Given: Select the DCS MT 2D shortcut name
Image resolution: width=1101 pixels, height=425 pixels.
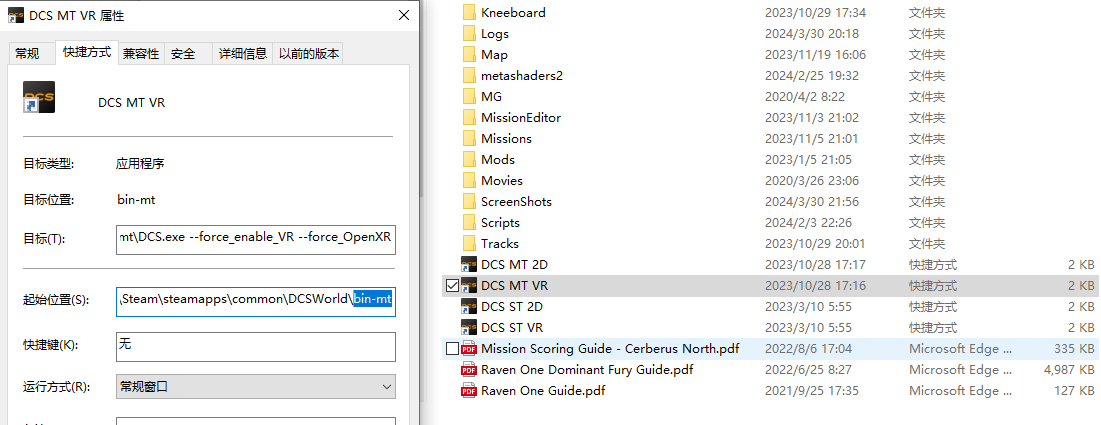Looking at the screenshot, I should pyautogui.click(x=515, y=265).
